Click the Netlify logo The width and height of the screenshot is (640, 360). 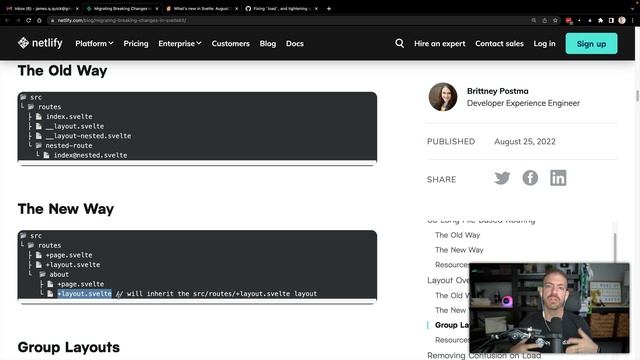pyautogui.click(x=40, y=43)
